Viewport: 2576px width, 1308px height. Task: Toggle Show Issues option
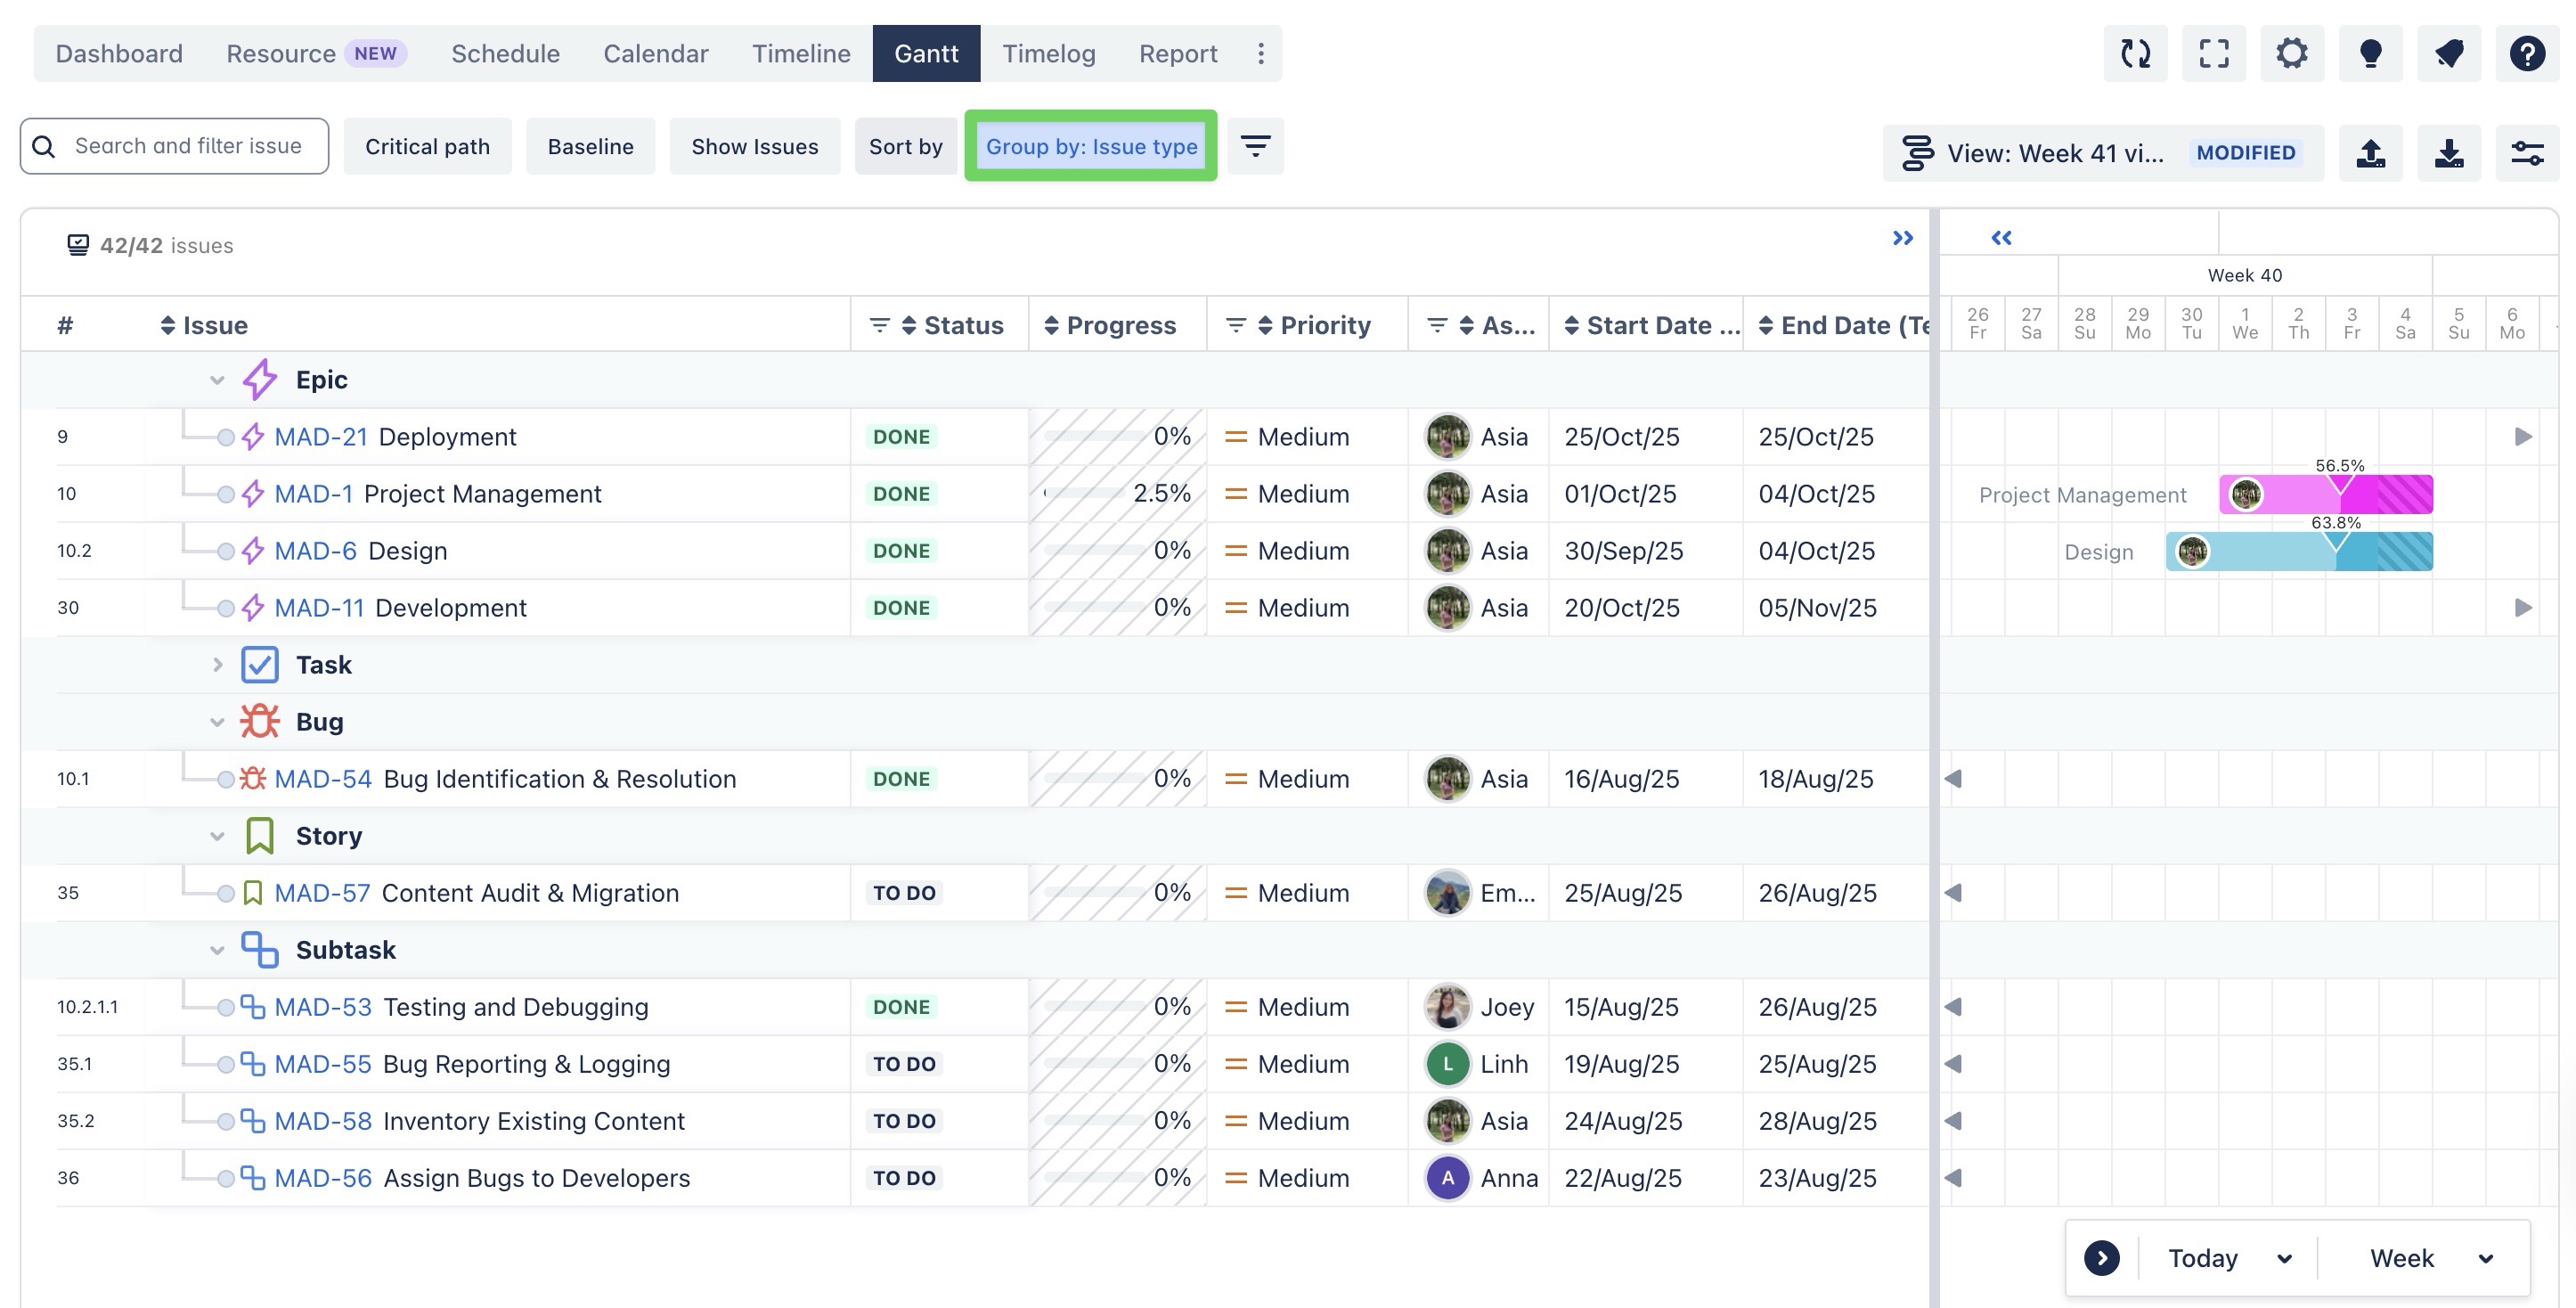click(754, 146)
